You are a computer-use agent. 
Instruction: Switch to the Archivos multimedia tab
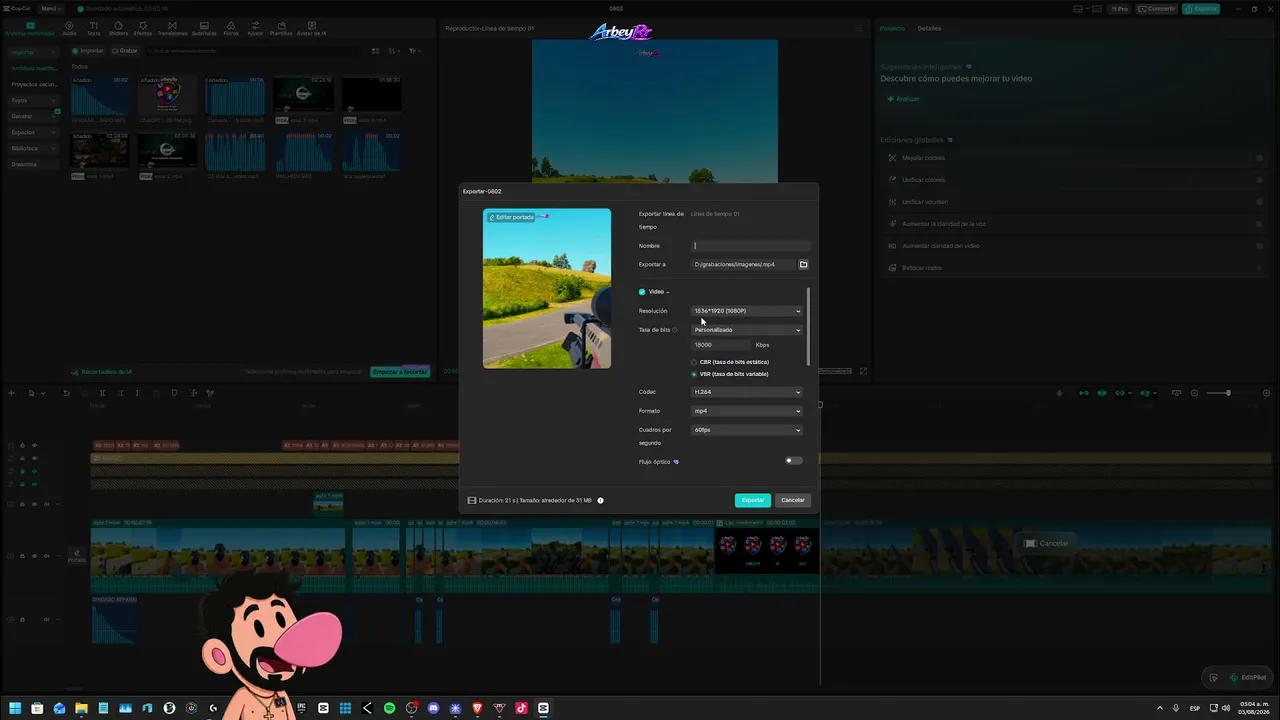pos(30,28)
